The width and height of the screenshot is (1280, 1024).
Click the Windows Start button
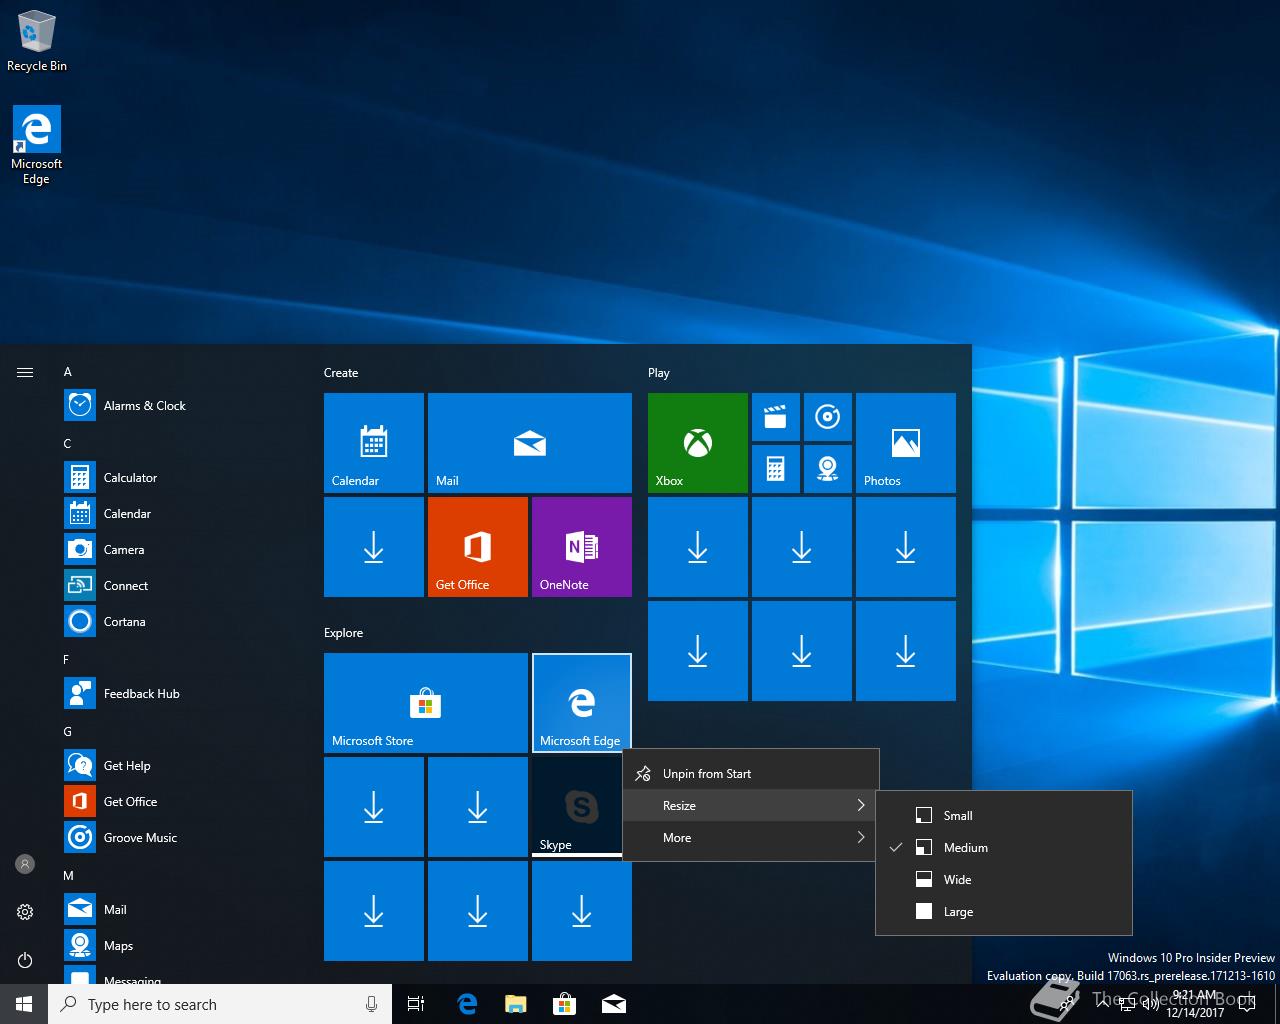click(24, 1004)
